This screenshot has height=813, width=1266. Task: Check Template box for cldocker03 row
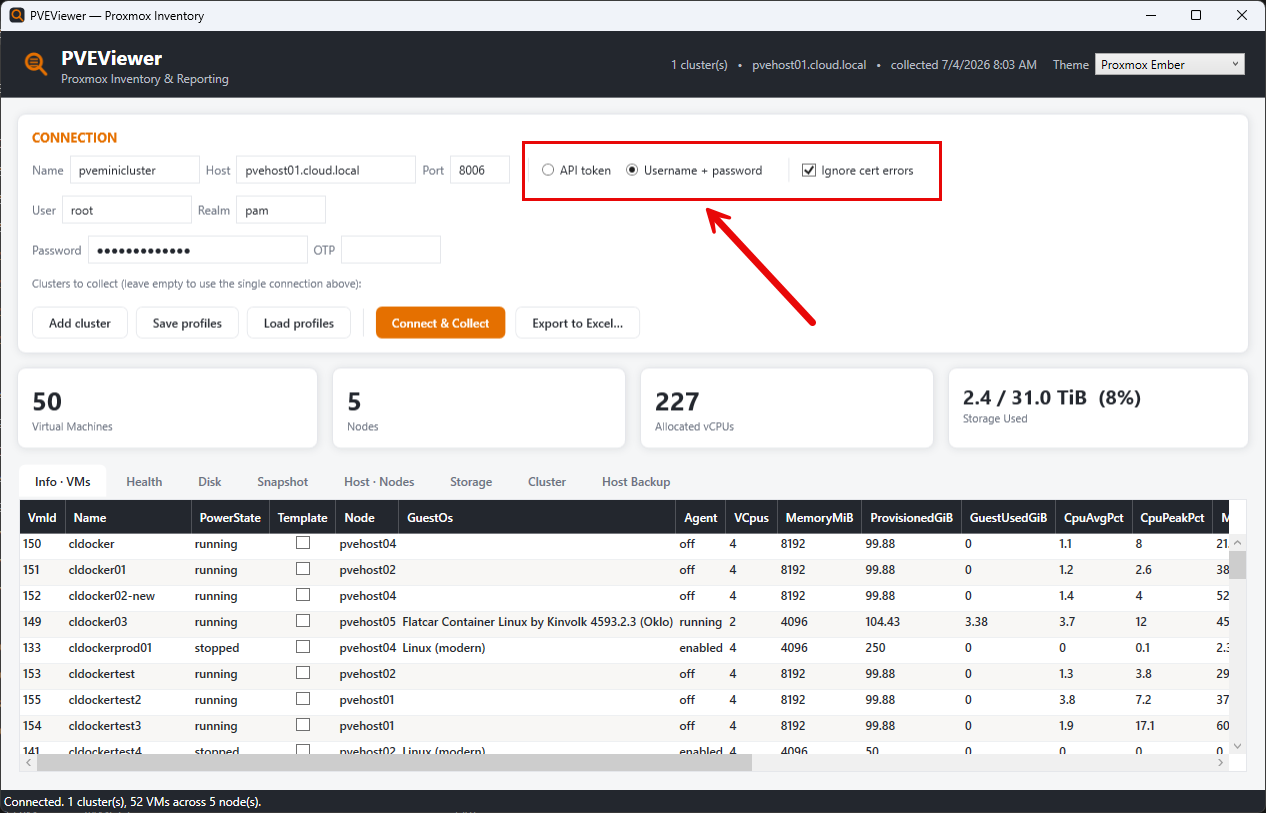(x=303, y=621)
